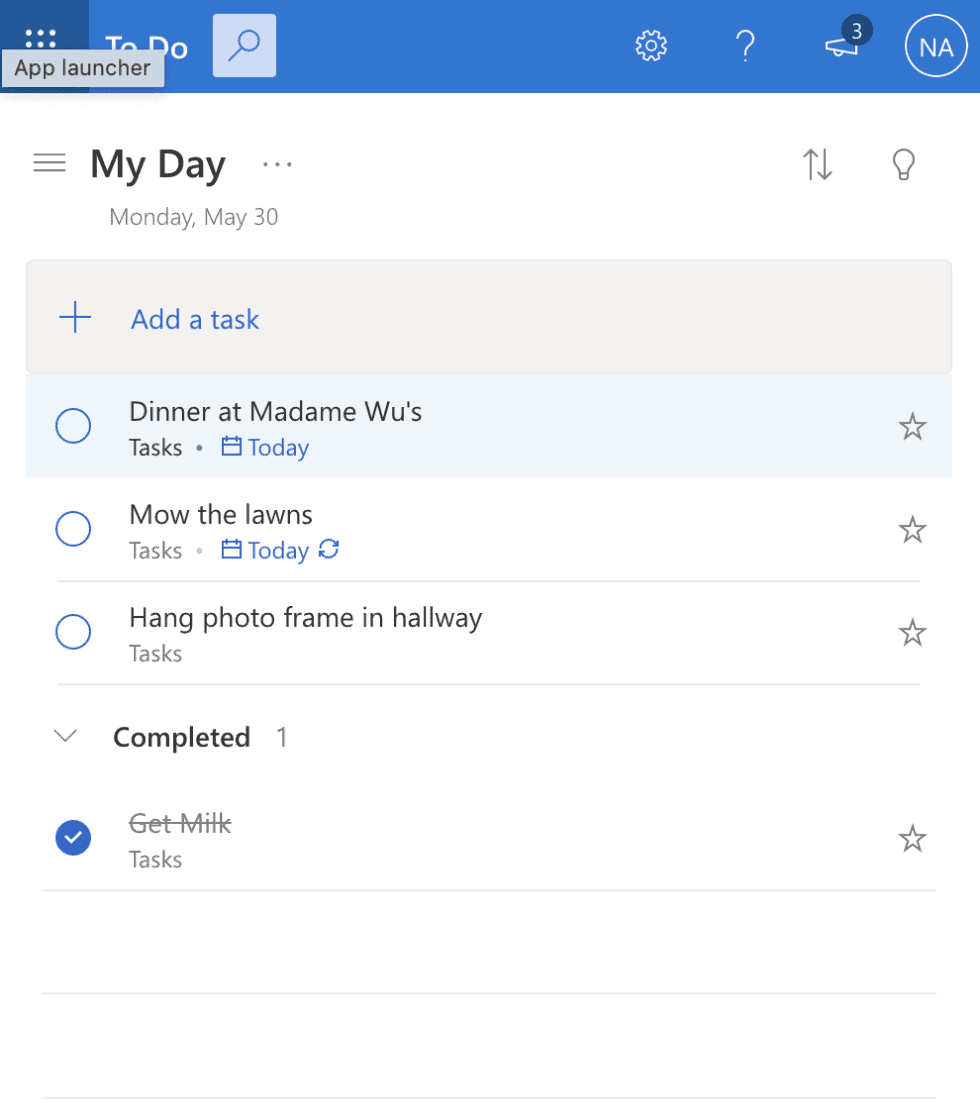Screen dimensions: 980x1119
Task: Click the Completed section header label
Action: (x=181, y=737)
